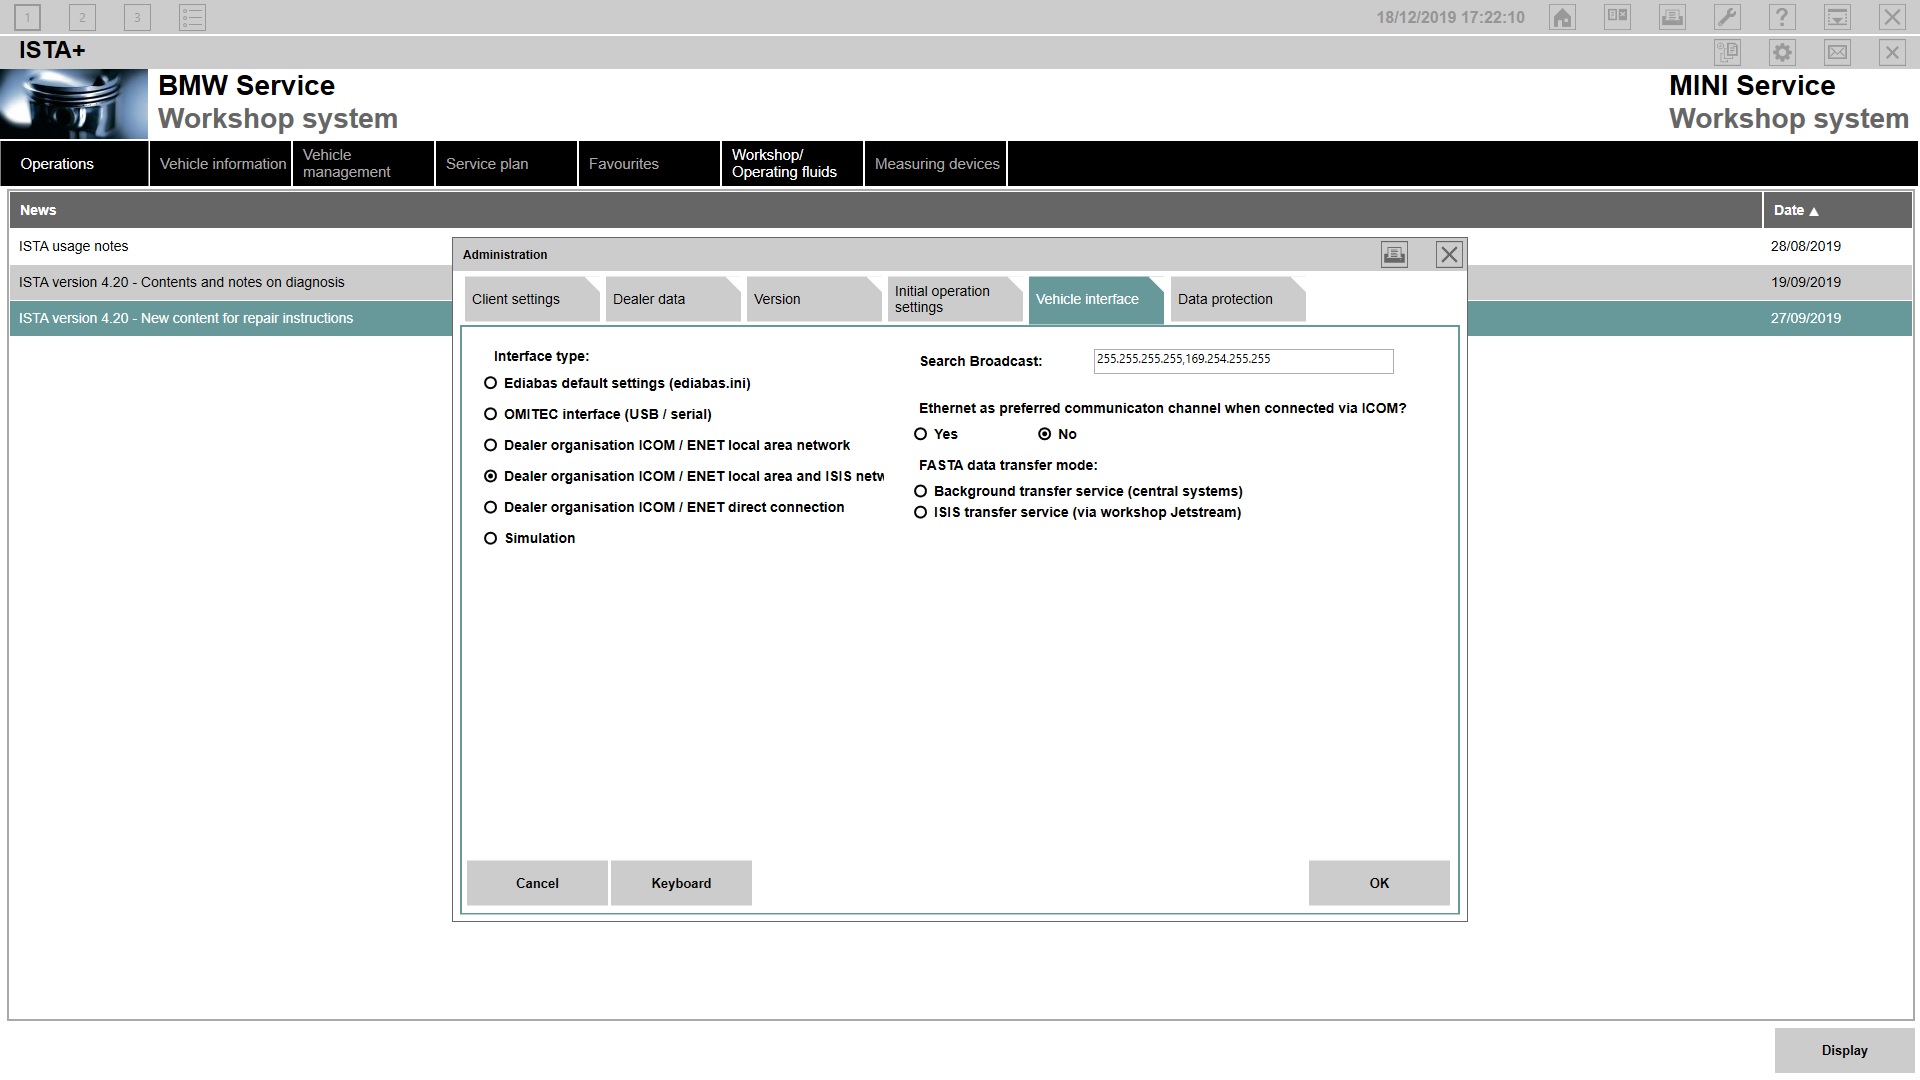Image resolution: width=1920 pixels, height=1080 pixels.
Task: Click the gear icon in ISTA+ bar
Action: pyautogui.click(x=1782, y=52)
